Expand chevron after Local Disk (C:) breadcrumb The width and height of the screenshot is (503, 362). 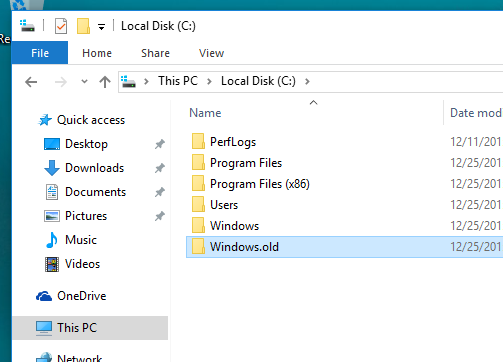(x=307, y=81)
